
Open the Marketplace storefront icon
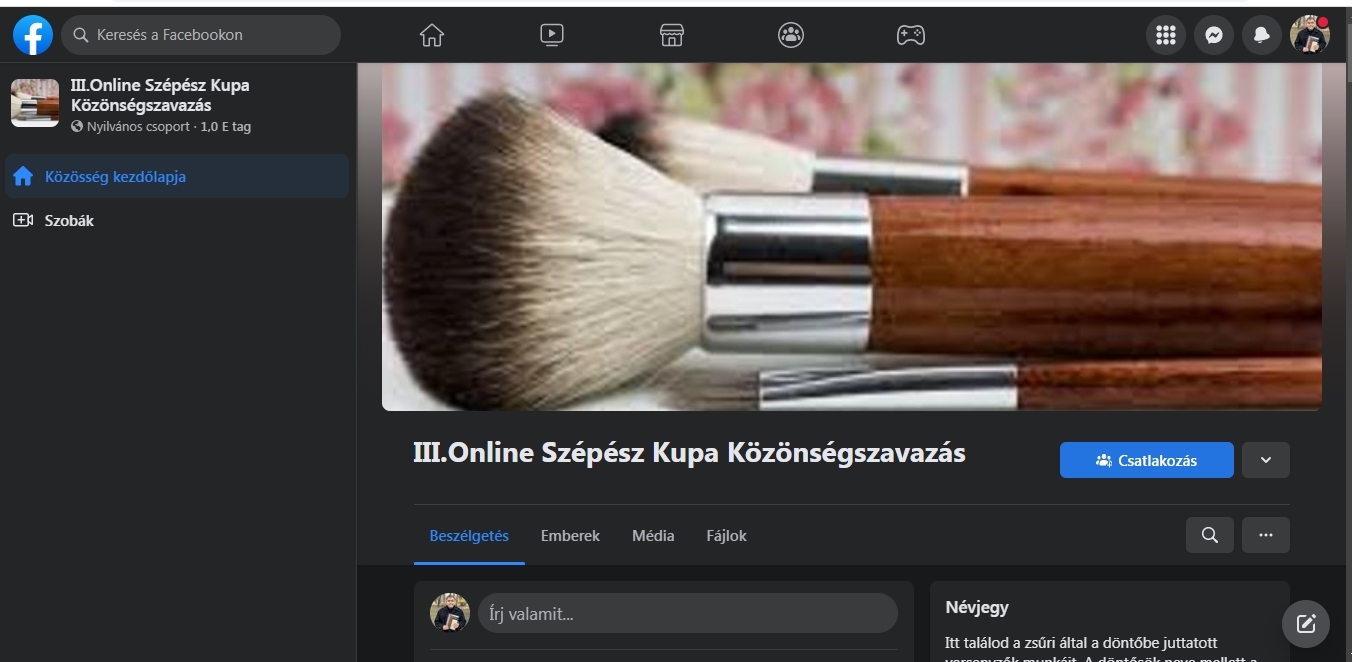tap(671, 35)
